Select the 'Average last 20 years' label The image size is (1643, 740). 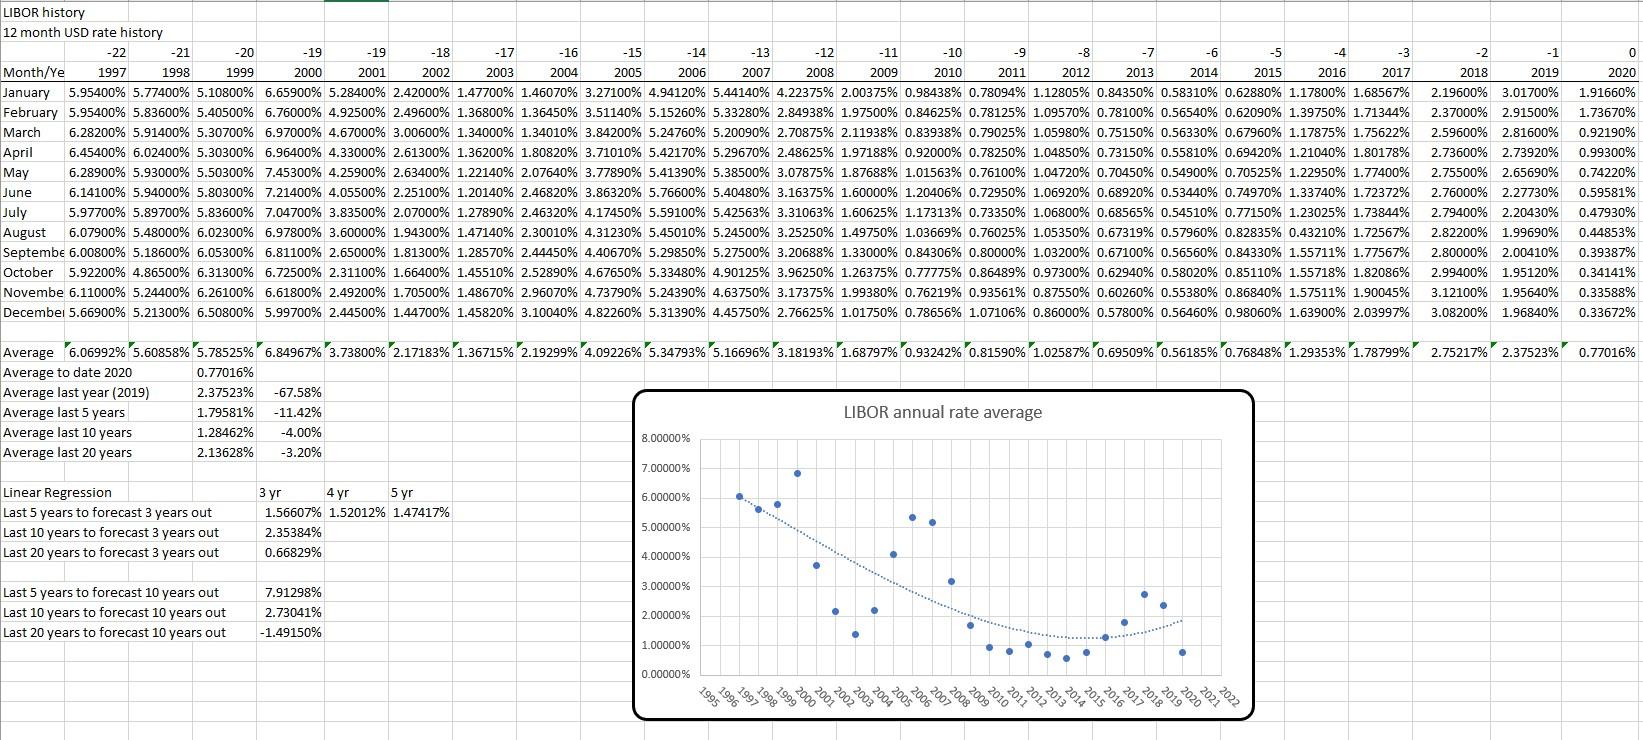(67, 452)
